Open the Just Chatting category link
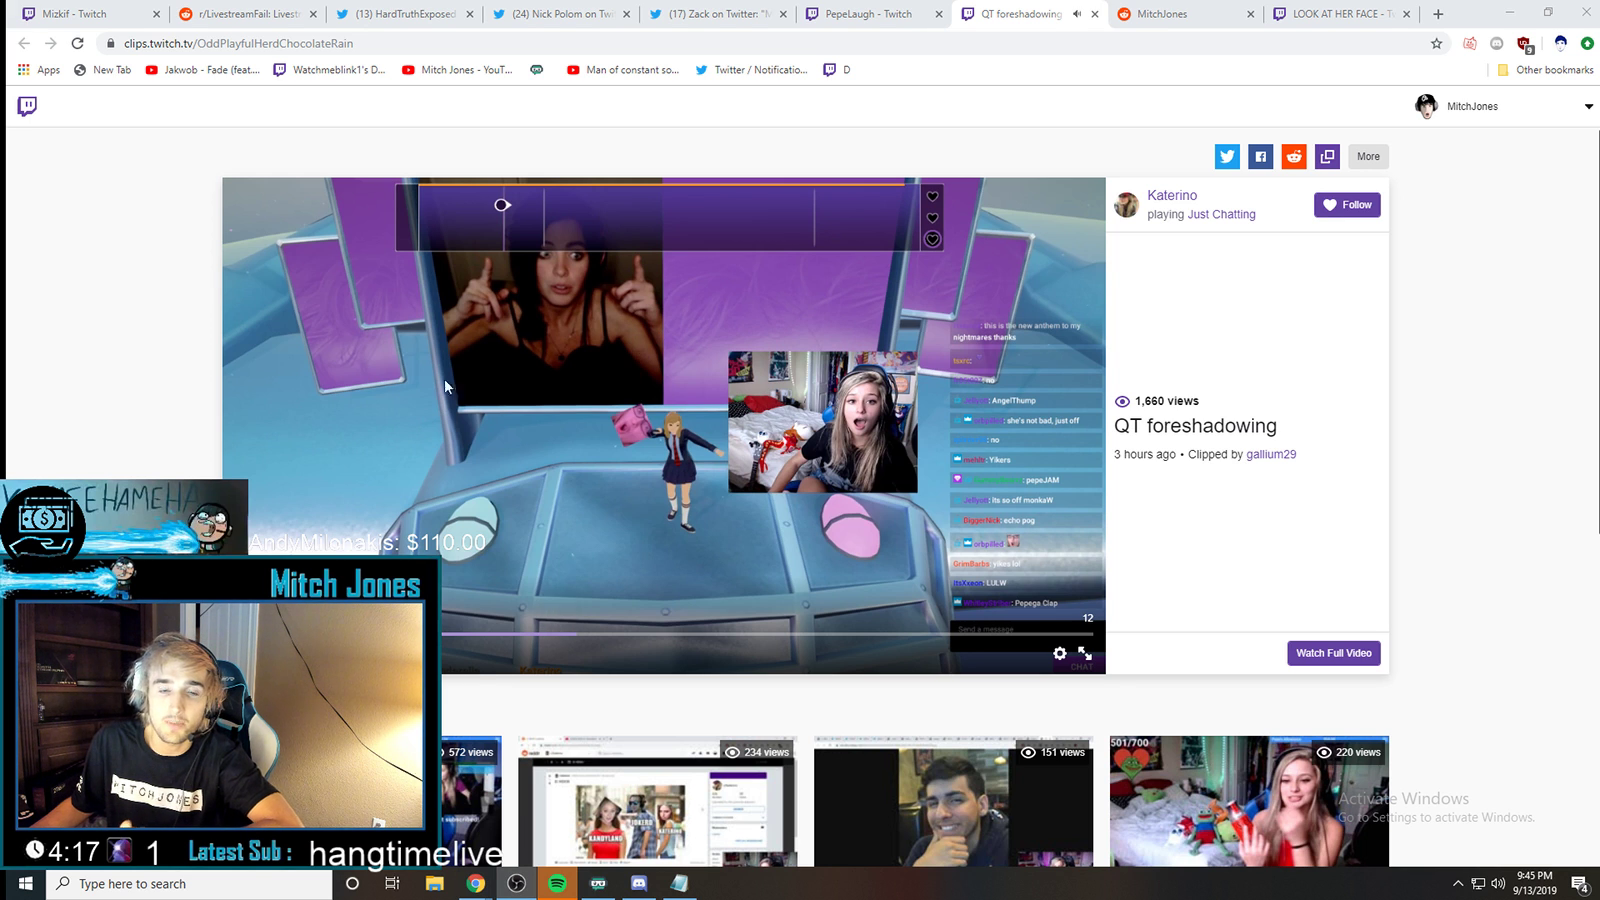 1221,214
